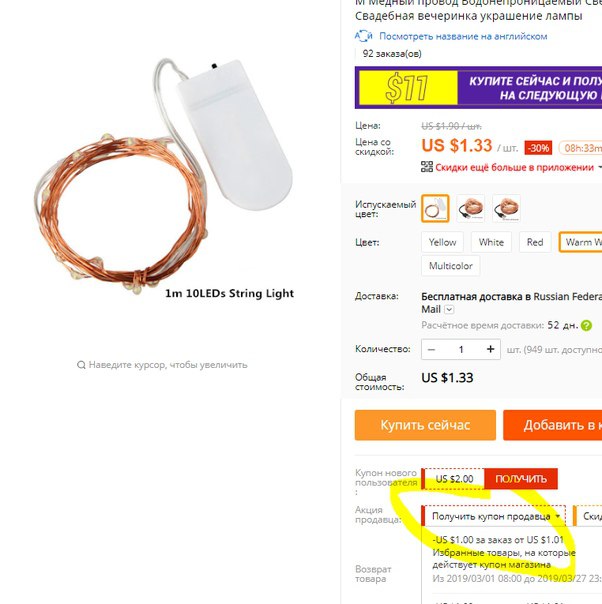Choose the Red color option

coord(535,242)
